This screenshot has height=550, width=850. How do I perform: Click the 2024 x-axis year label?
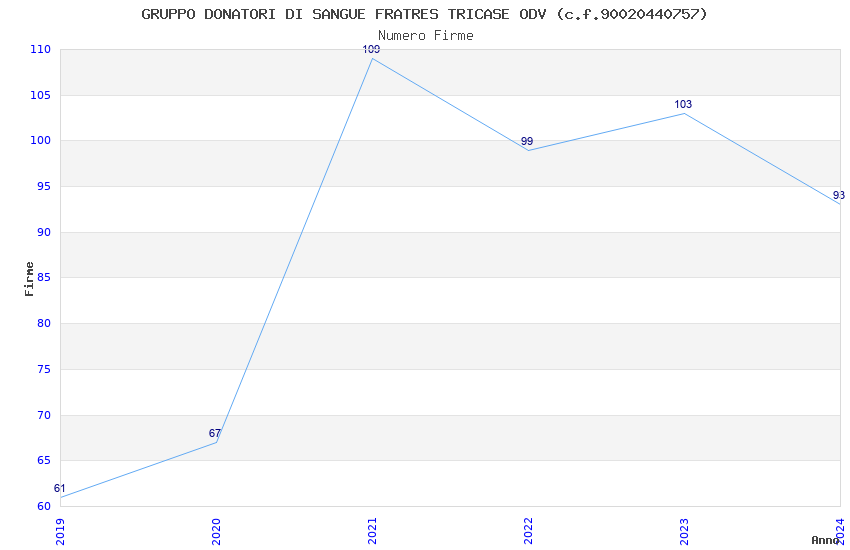tap(840, 532)
